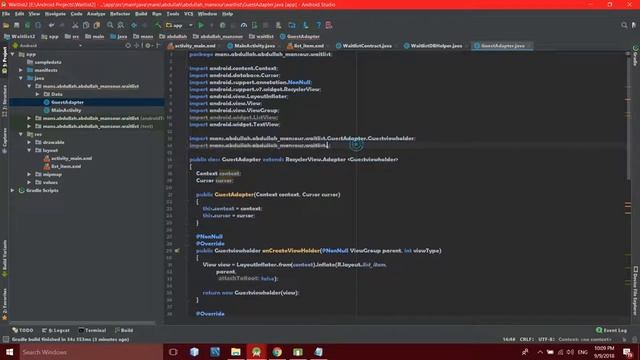Click the editor vertical scrollbar

628,118
